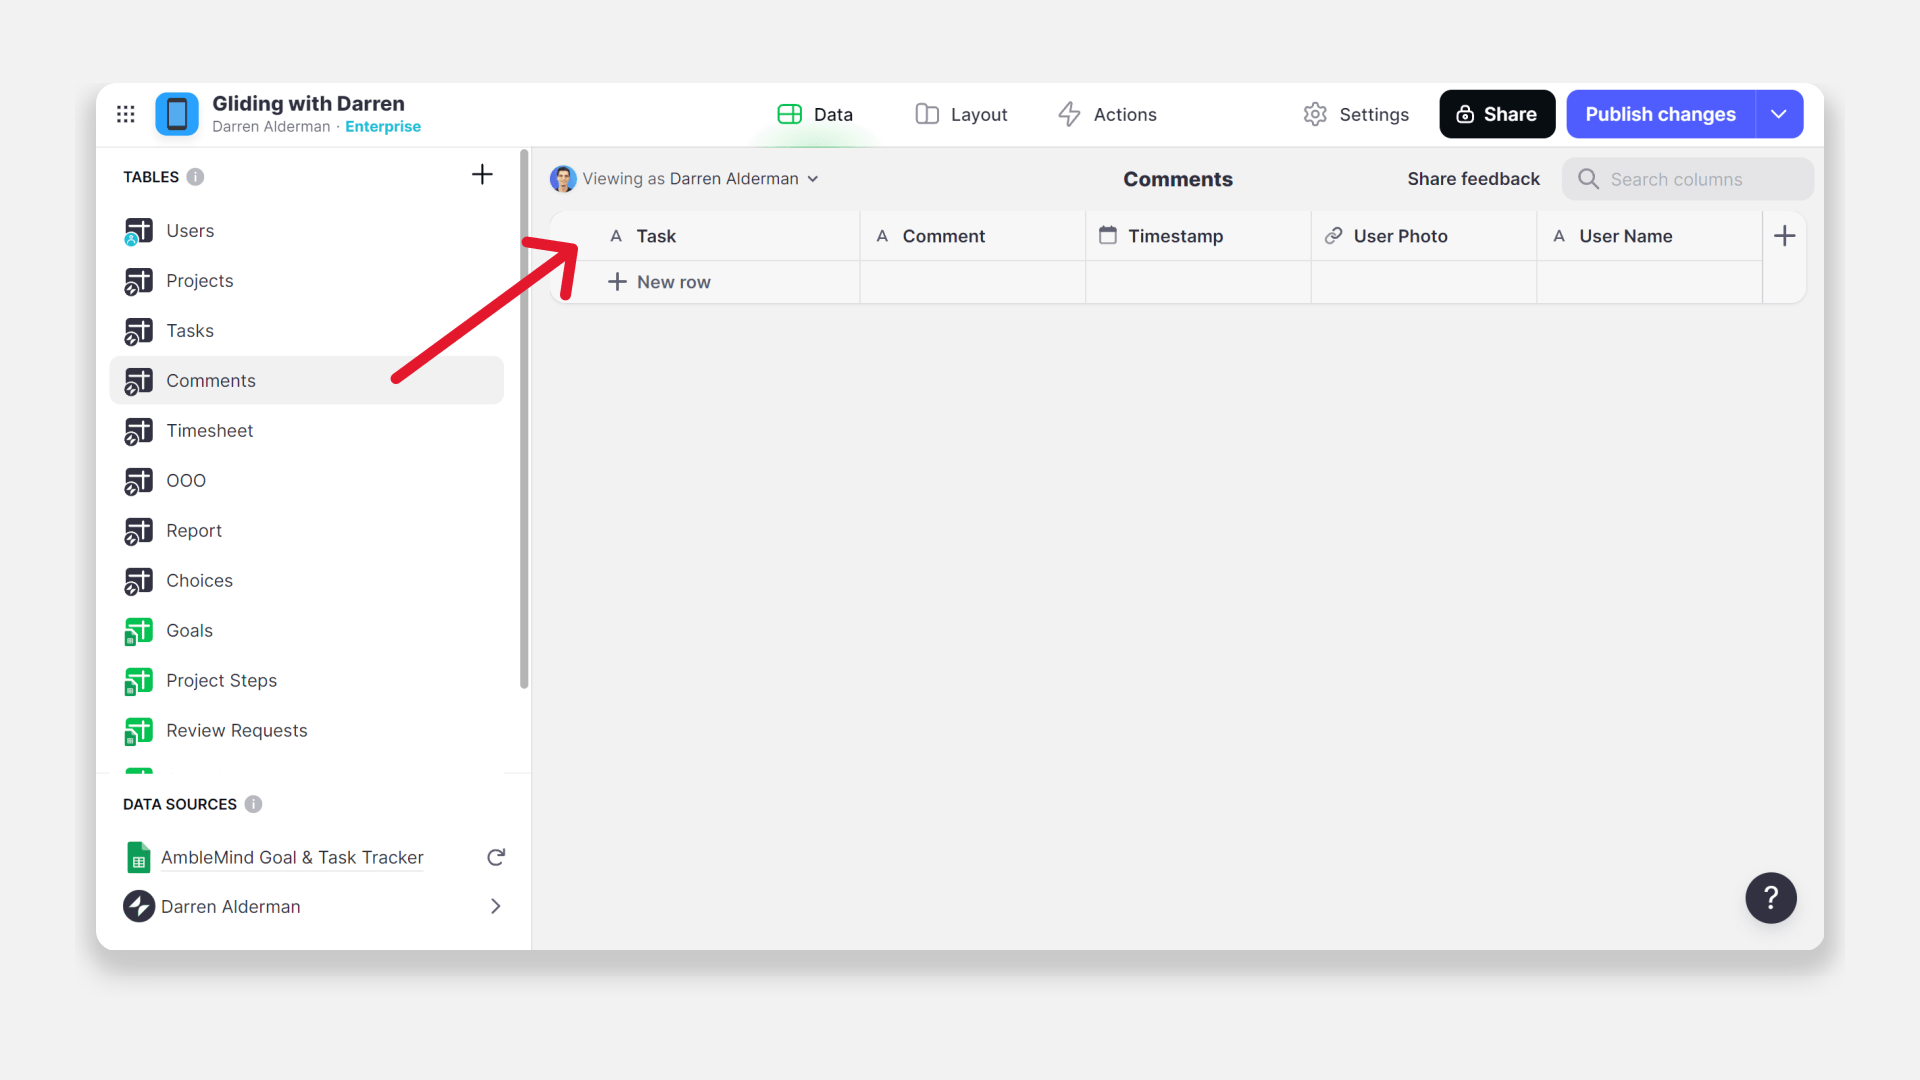Click the Users table icon
Screen dimensions: 1920x1080
[x=139, y=231]
